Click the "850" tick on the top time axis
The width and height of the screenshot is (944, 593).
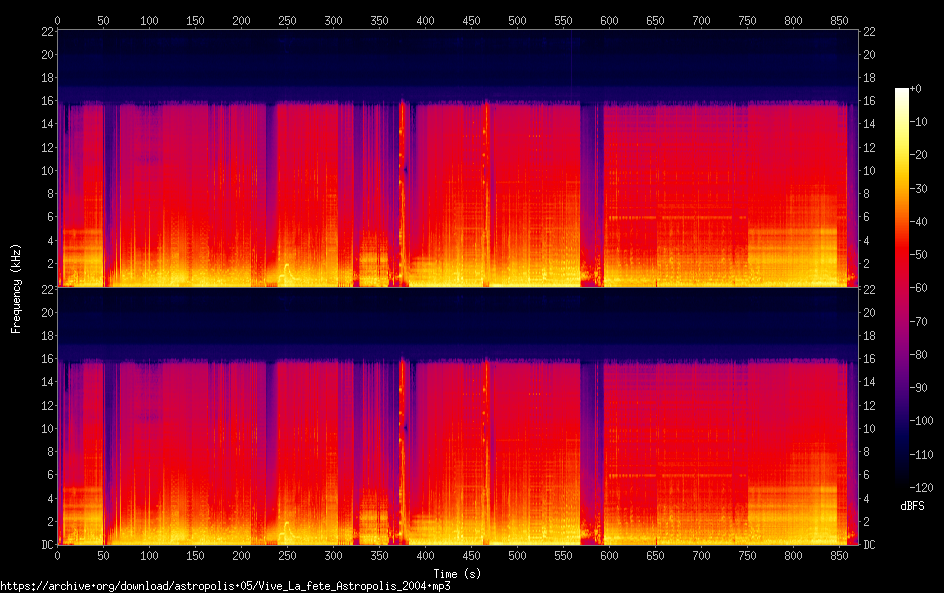(839, 20)
